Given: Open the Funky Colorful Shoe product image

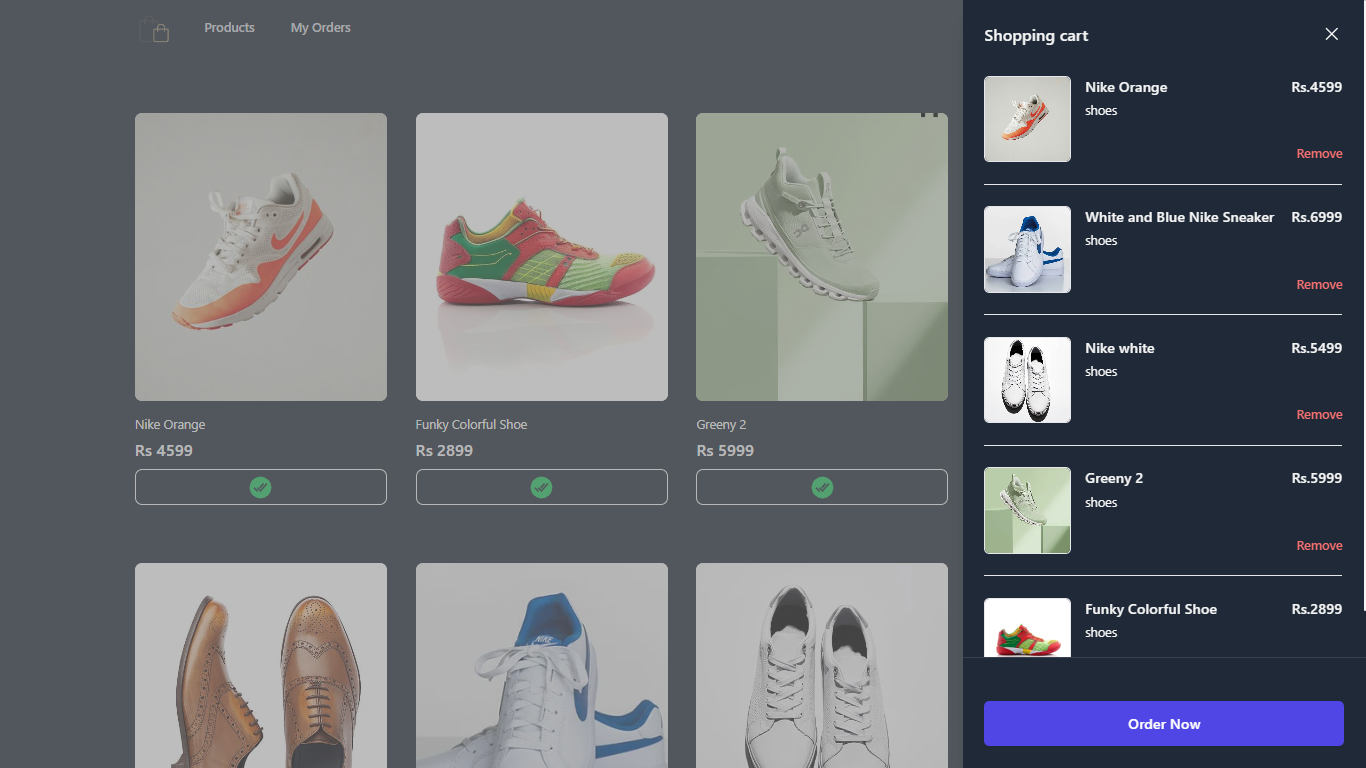Looking at the screenshot, I should [x=541, y=257].
